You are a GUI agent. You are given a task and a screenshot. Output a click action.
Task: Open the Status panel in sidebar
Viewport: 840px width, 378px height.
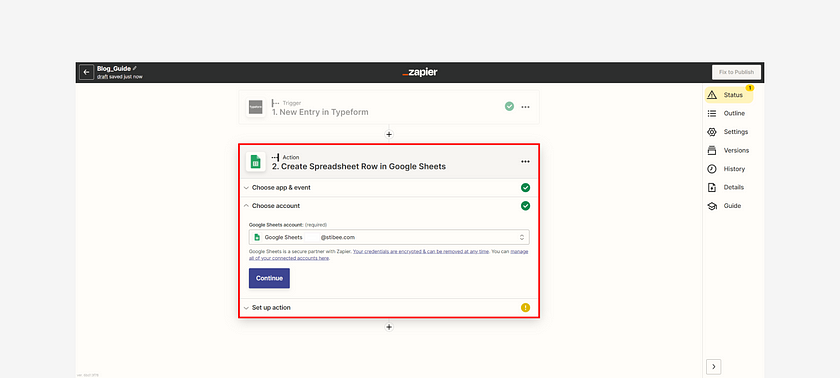(729, 95)
